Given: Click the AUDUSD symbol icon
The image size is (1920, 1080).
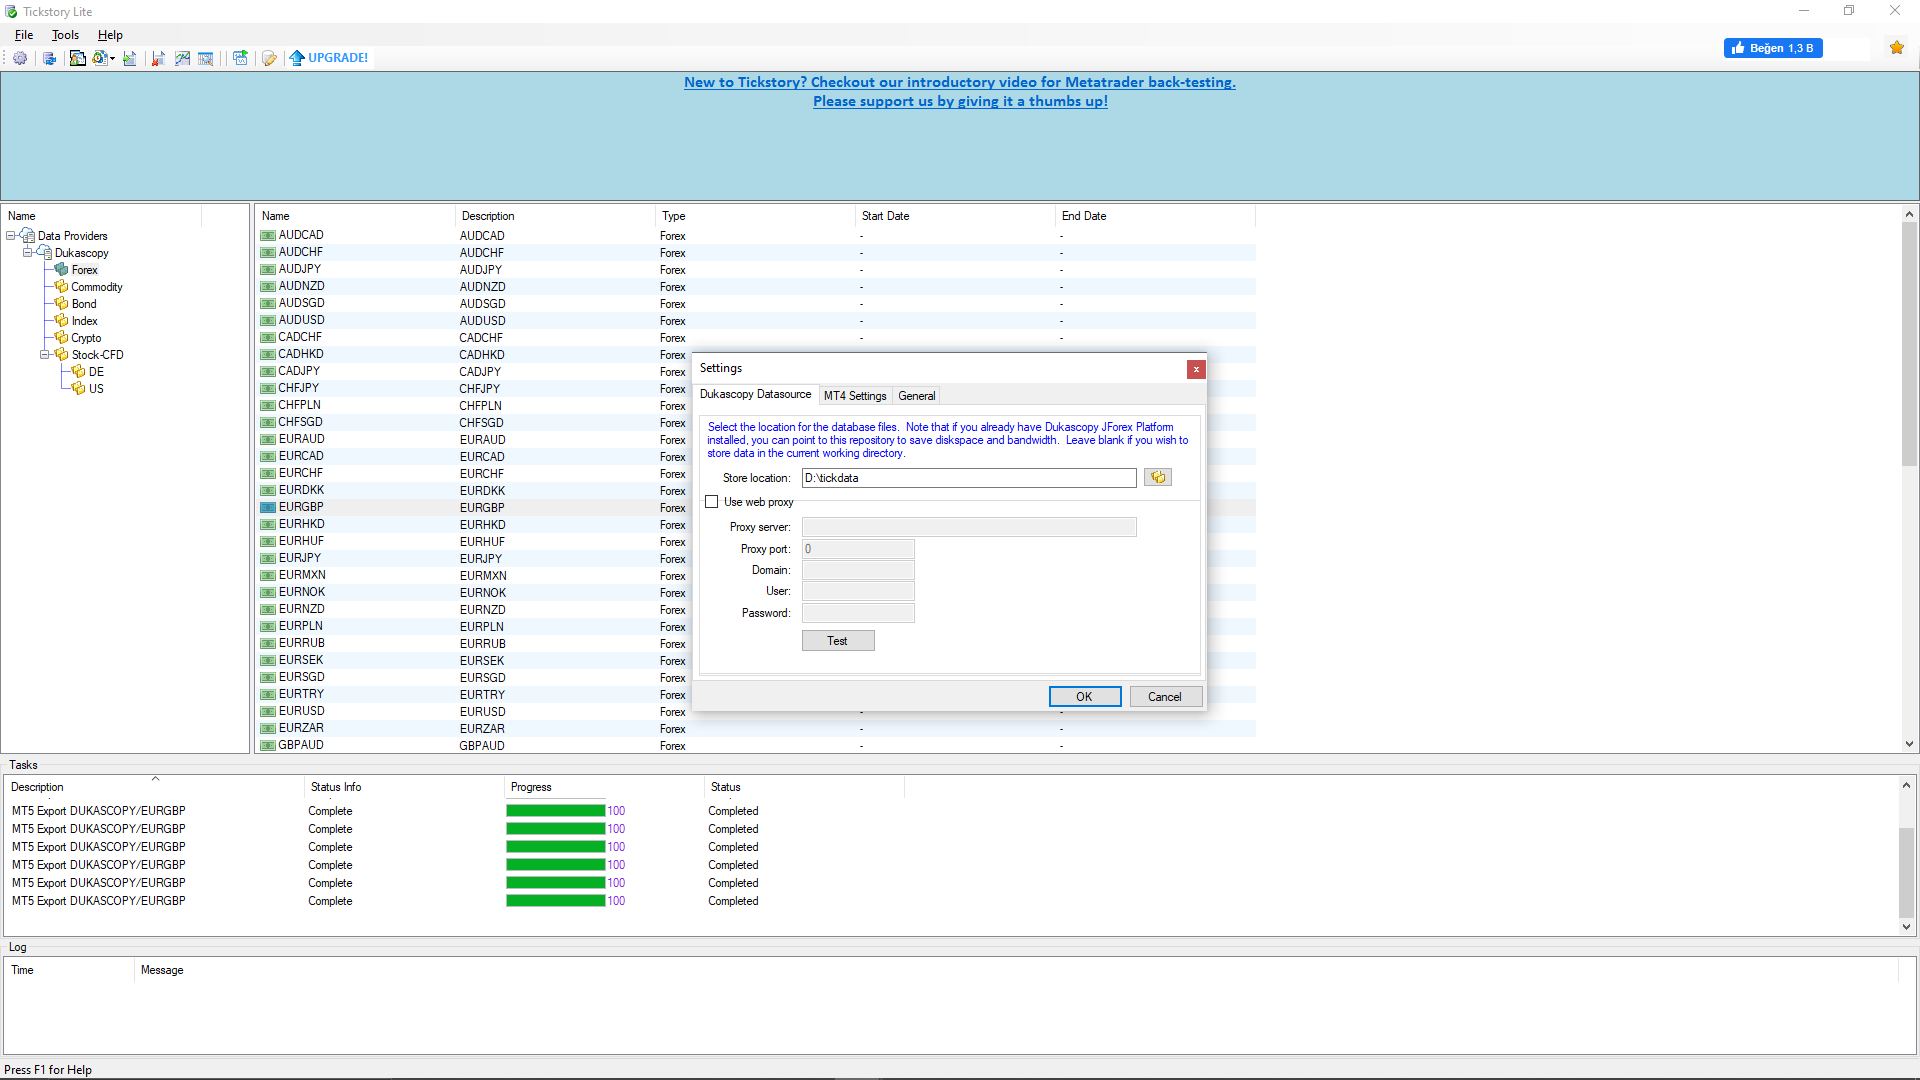Looking at the screenshot, I should [x=268, y=321].
